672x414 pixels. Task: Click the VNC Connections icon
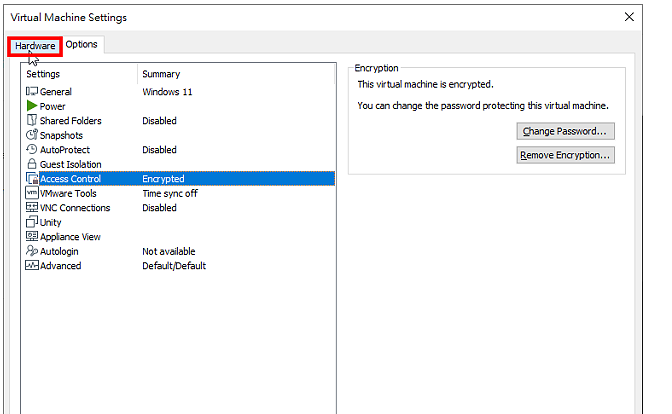pyautogui.click(x=32, y=207)
